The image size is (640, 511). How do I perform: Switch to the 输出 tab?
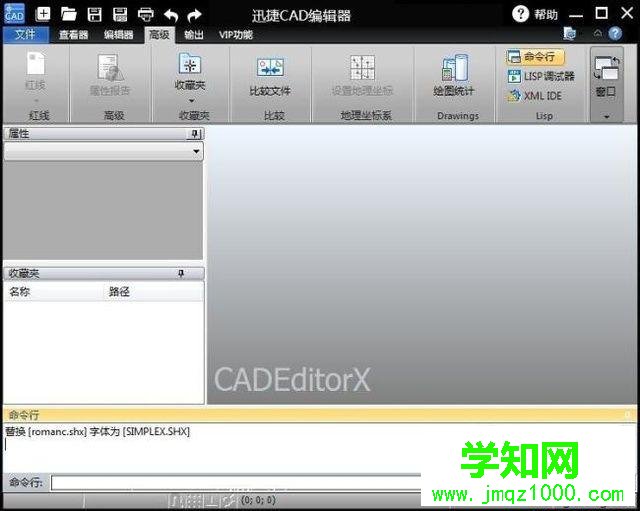pos(194,35)
